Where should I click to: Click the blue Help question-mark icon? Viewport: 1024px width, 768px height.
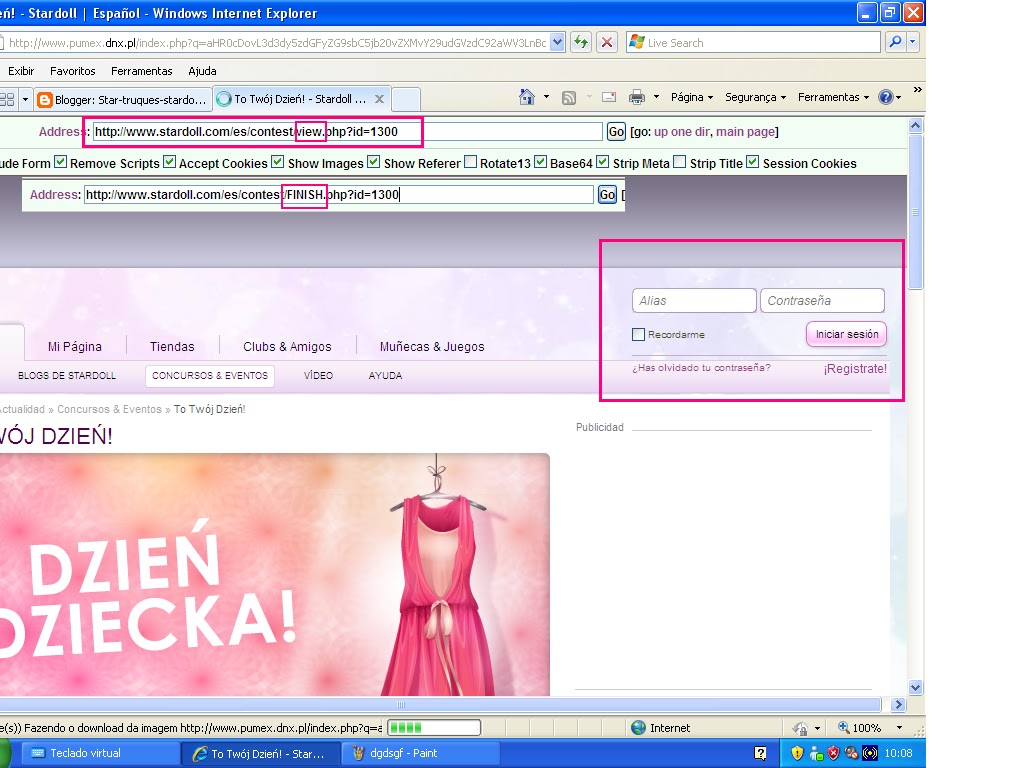tap(886, 97)
